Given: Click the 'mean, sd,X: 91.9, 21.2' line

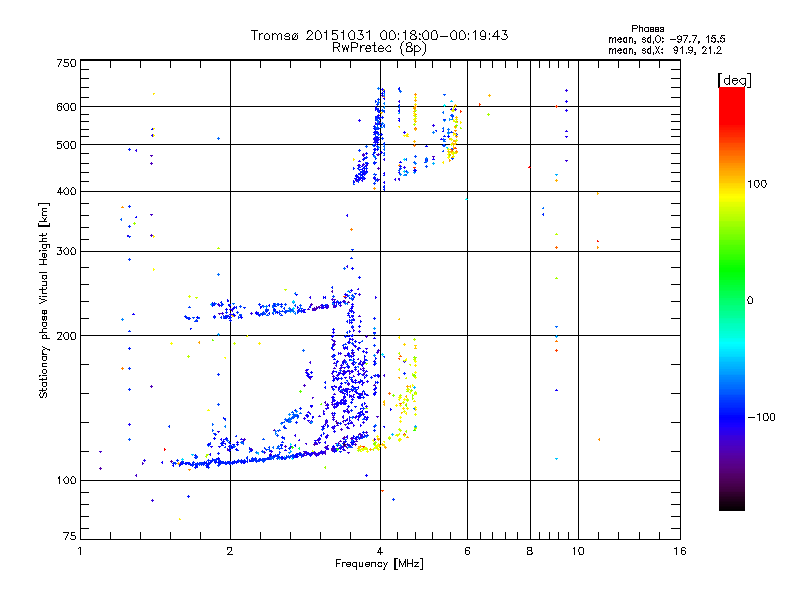Looking at the screenshot, I should click(x=665, y=50).
